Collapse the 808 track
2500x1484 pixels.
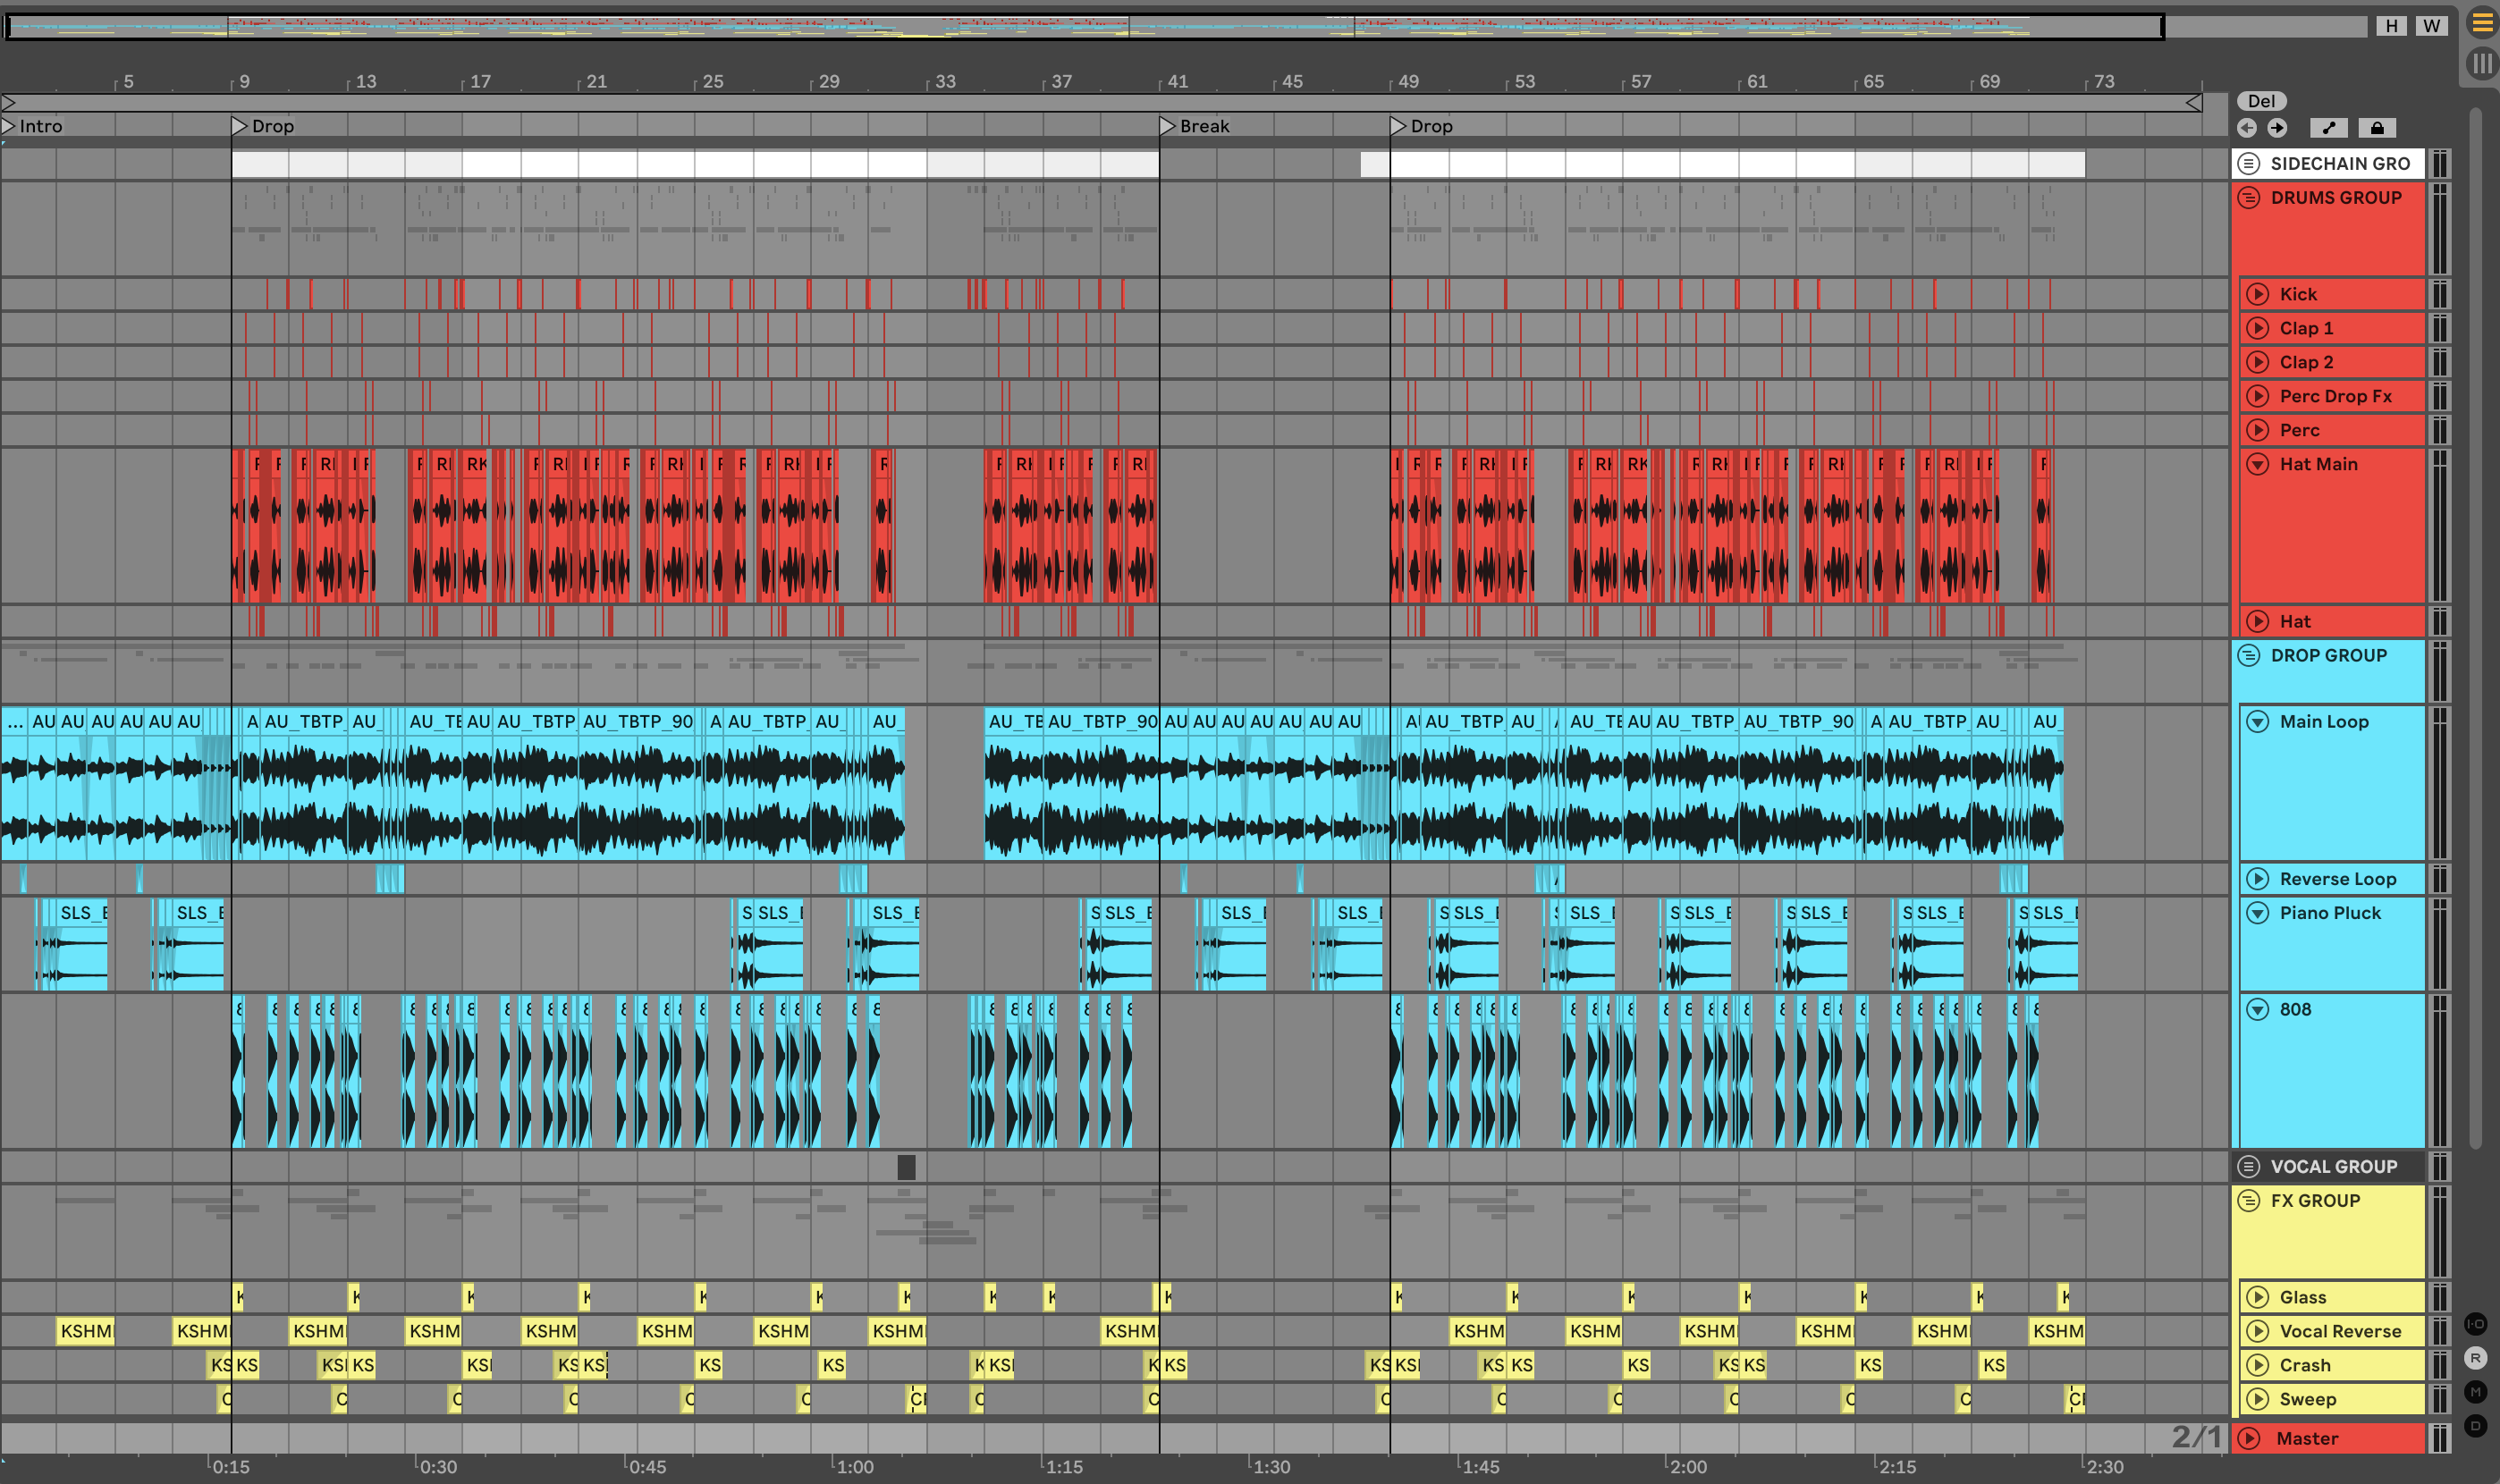click(x=2258, y=1010)
